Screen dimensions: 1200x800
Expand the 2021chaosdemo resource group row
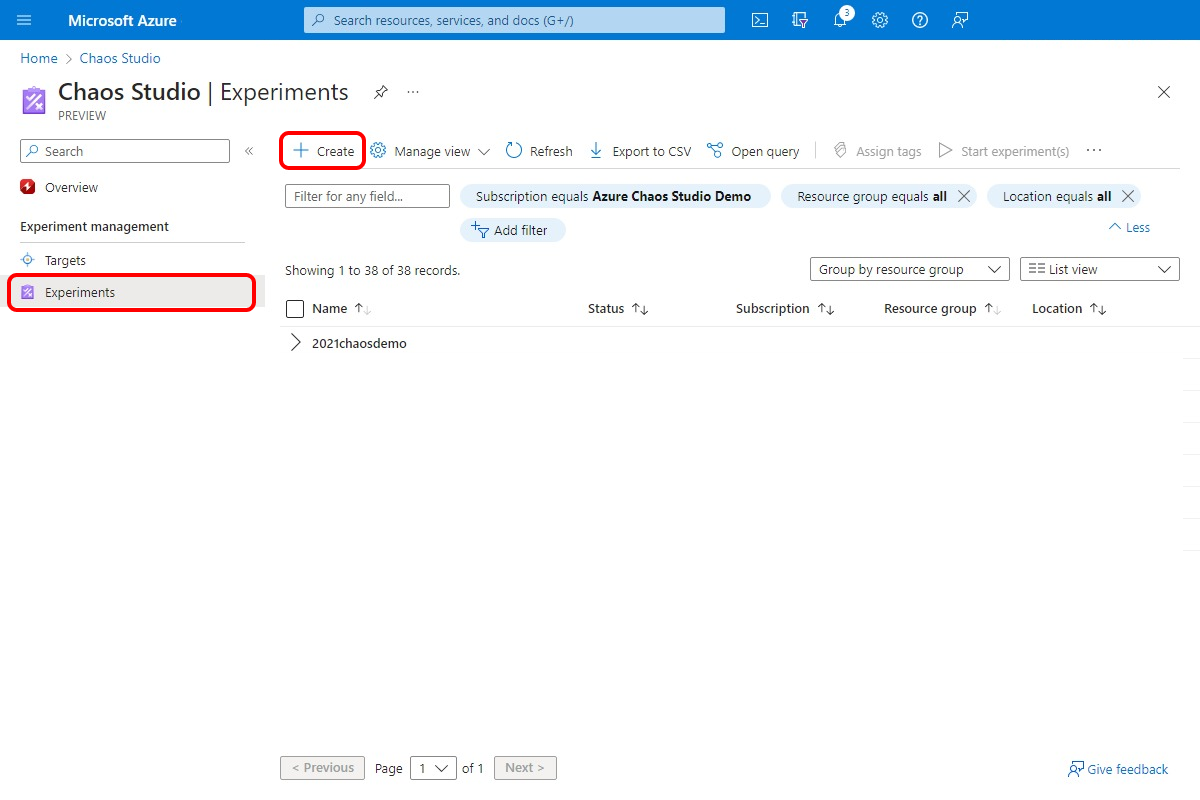293,342
